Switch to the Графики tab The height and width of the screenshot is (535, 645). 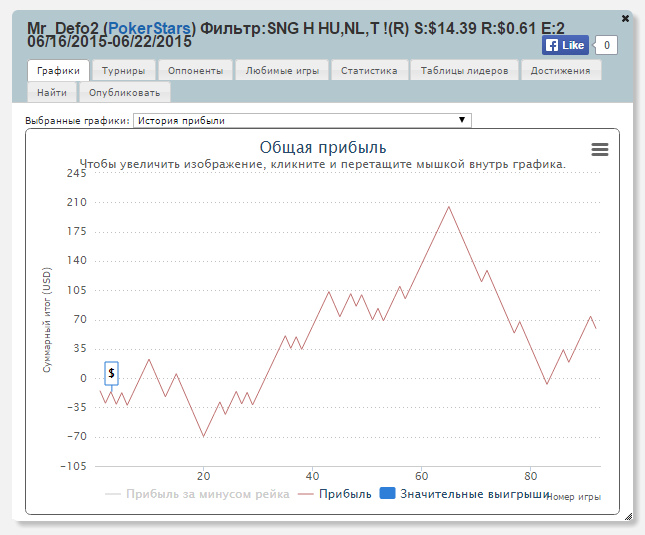pos(58,71)
